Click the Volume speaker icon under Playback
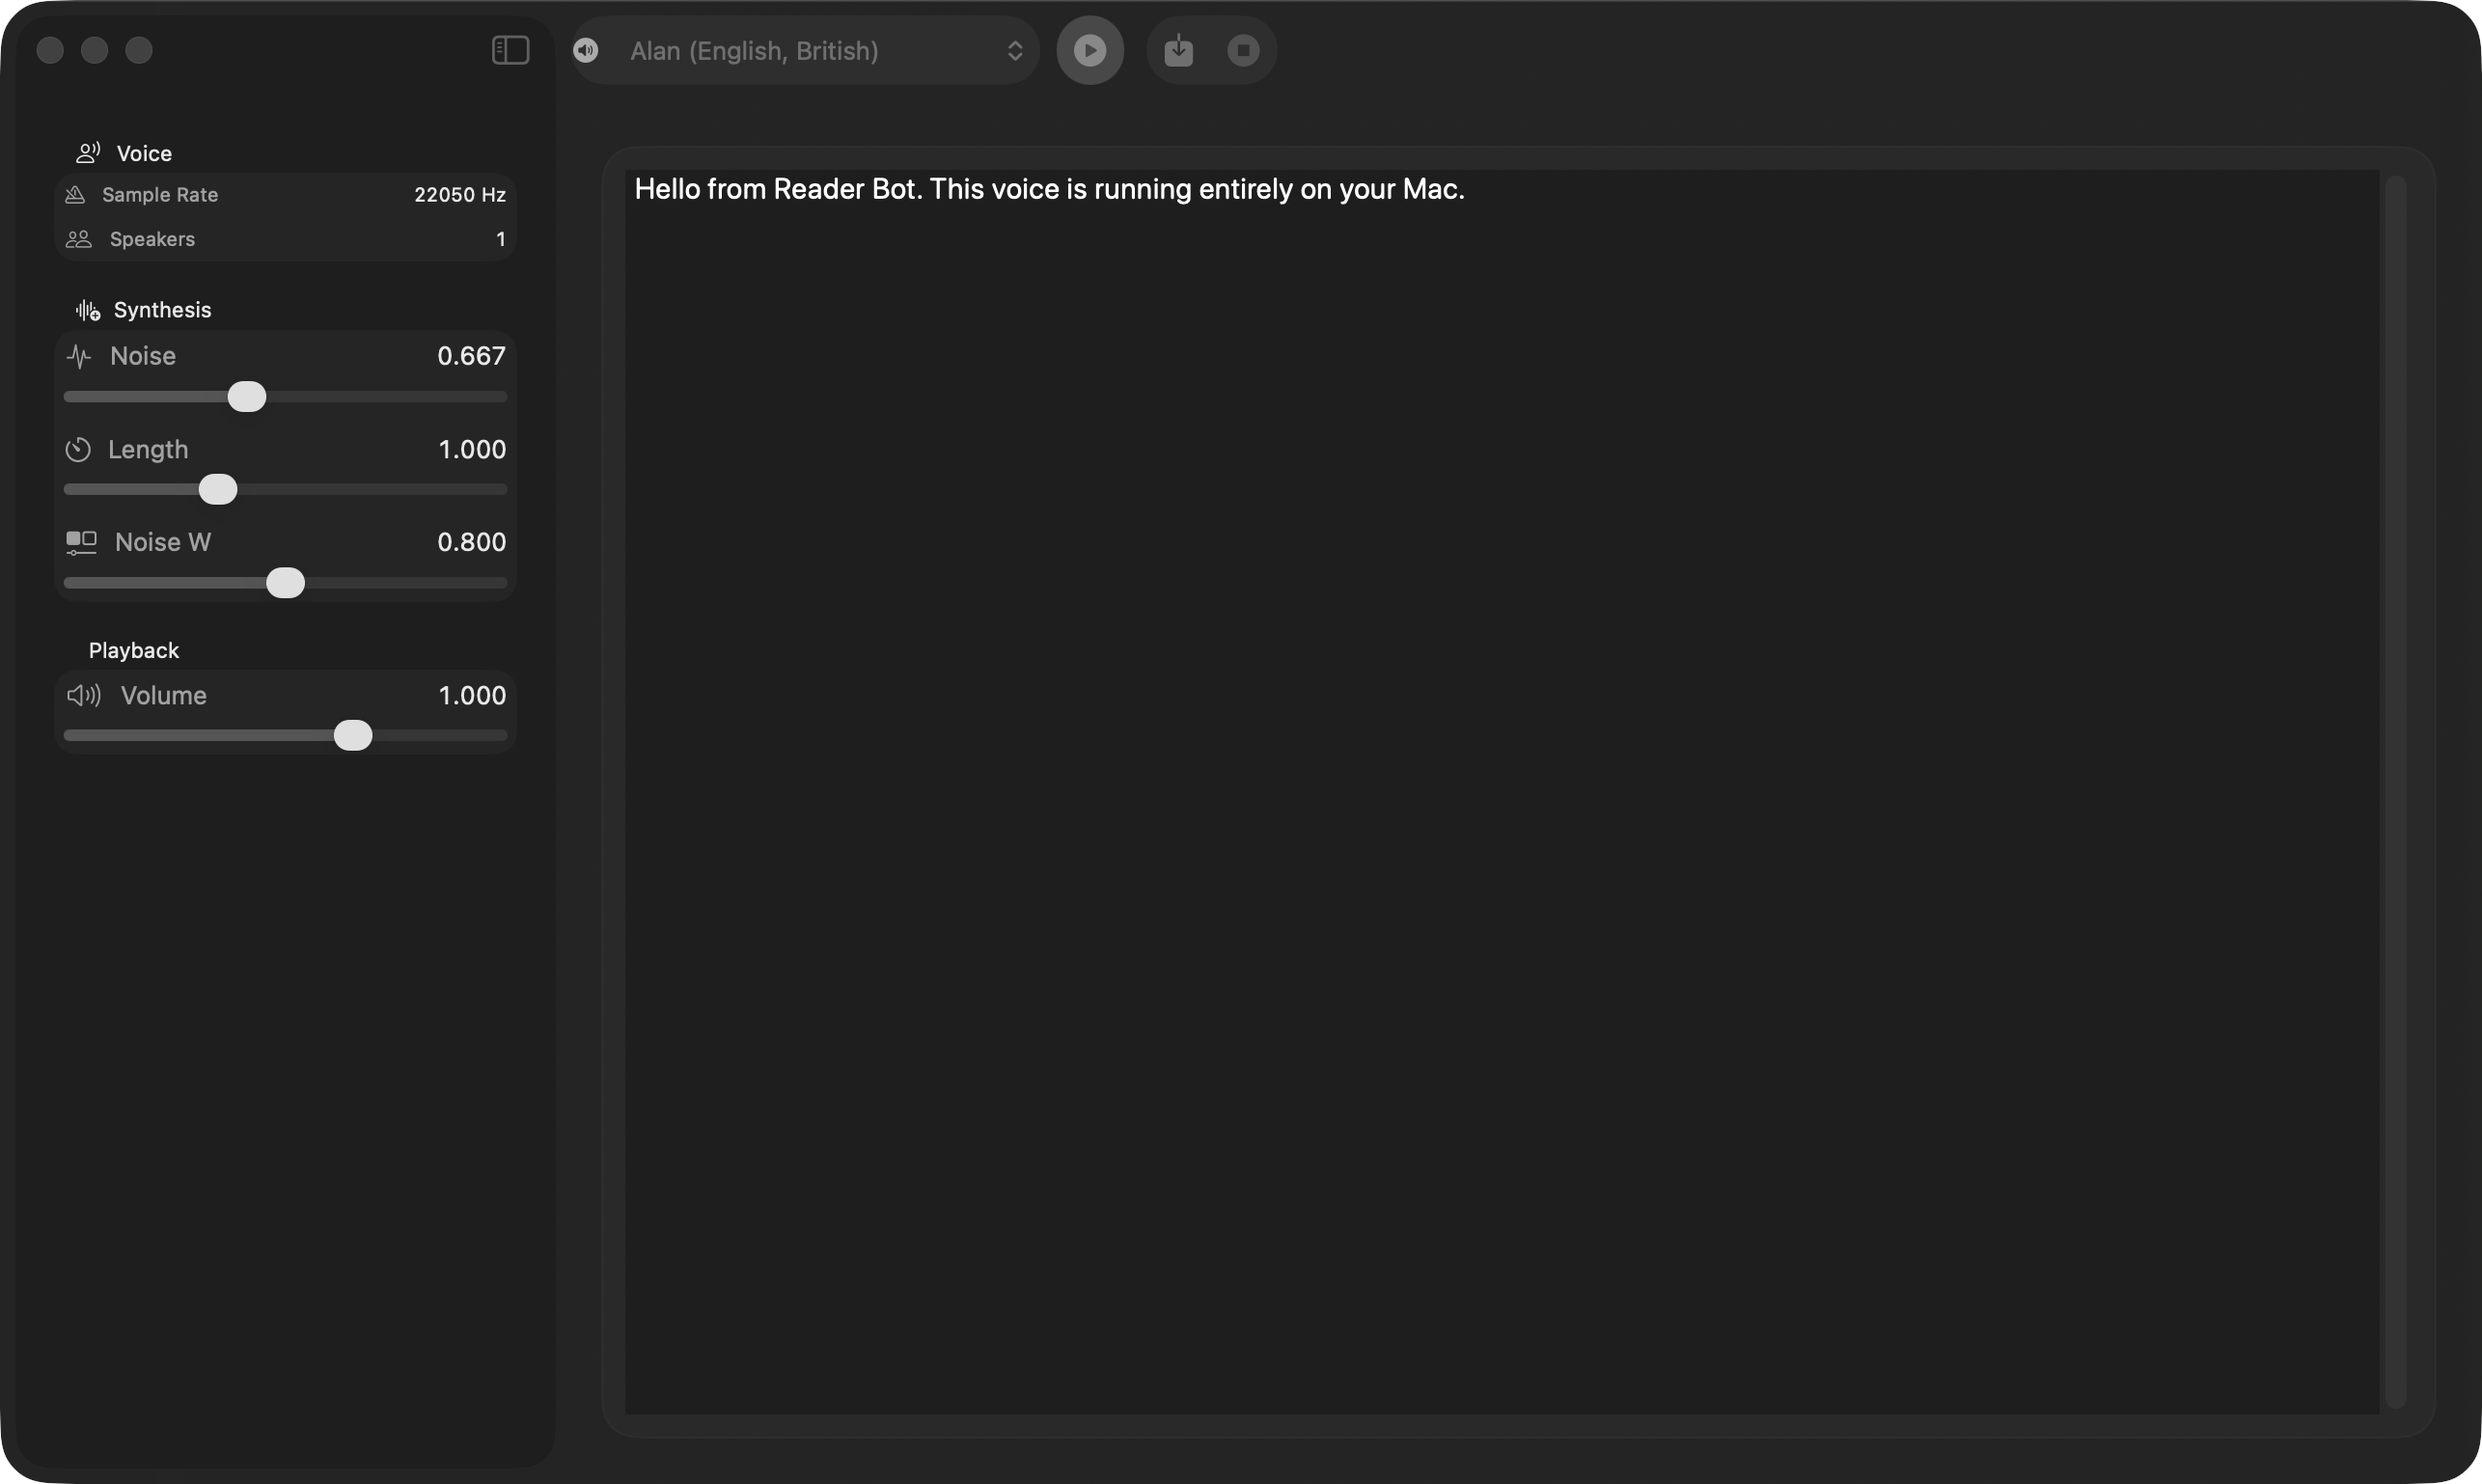 click(84, 696)
